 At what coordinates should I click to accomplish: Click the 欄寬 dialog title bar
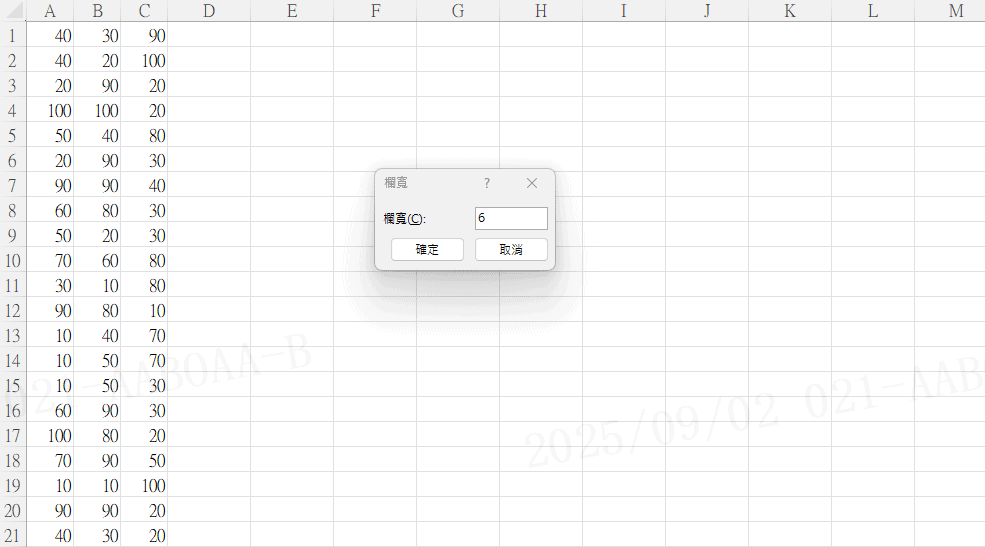click(430, 183)
